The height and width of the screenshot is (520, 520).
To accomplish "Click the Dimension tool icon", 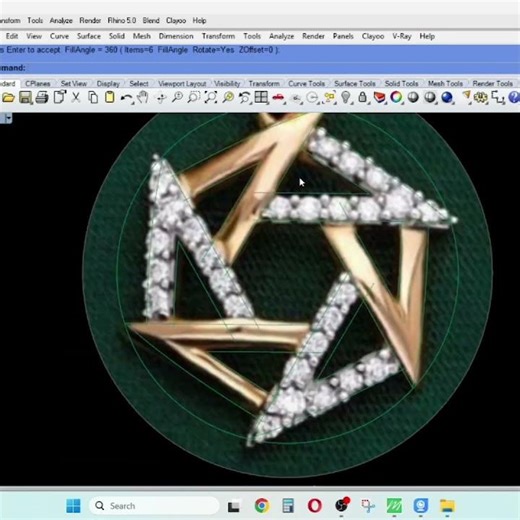I will click(x=498, y=98).
